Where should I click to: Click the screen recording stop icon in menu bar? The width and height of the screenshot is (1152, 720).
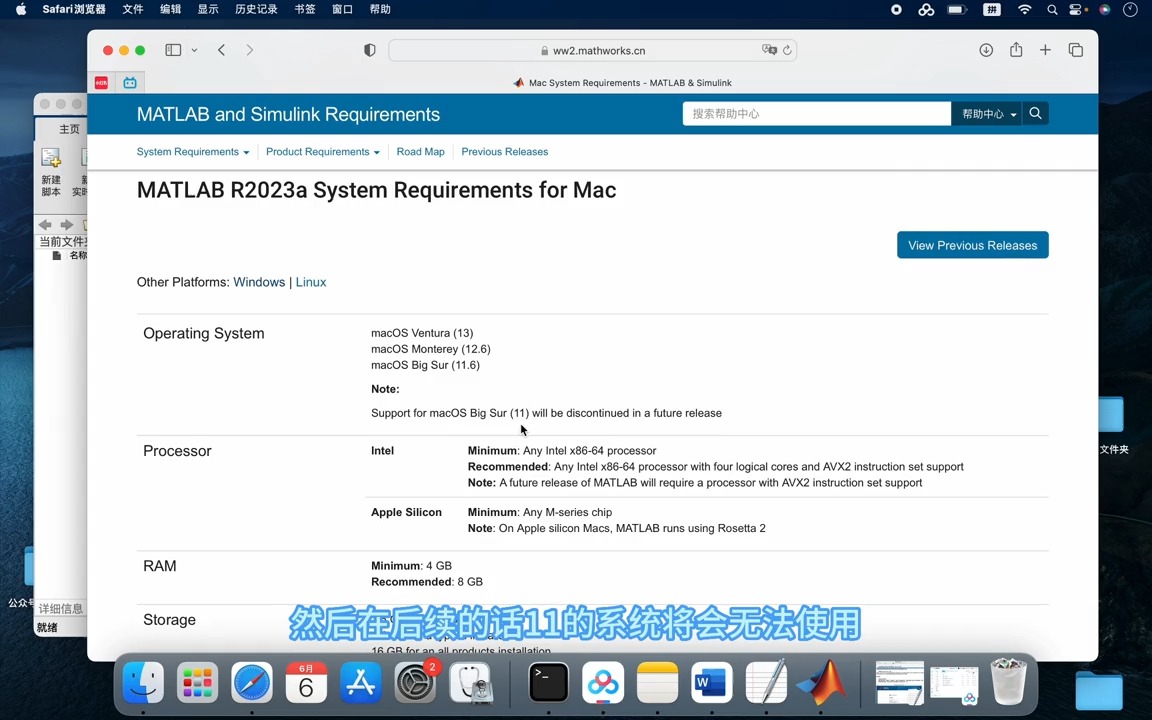pos(896,10)
